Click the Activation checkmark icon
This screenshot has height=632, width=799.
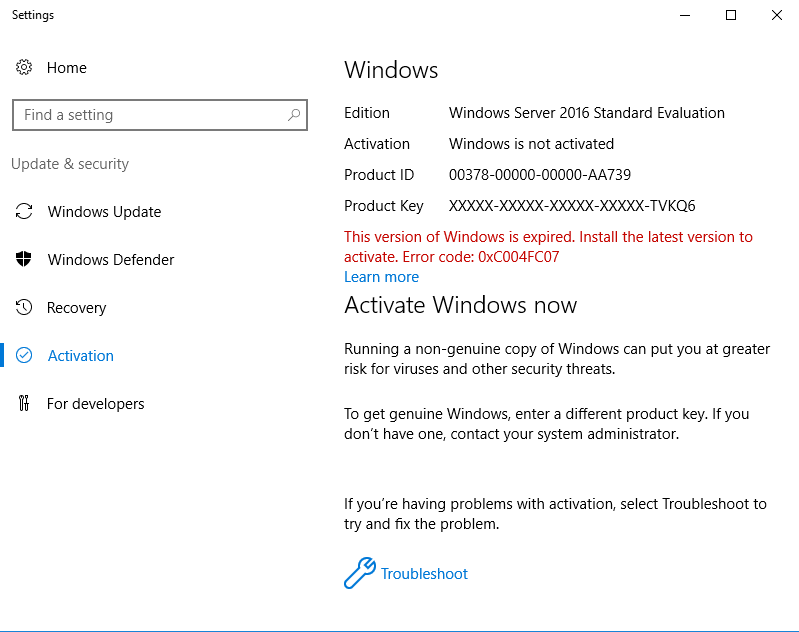point(24,355)
